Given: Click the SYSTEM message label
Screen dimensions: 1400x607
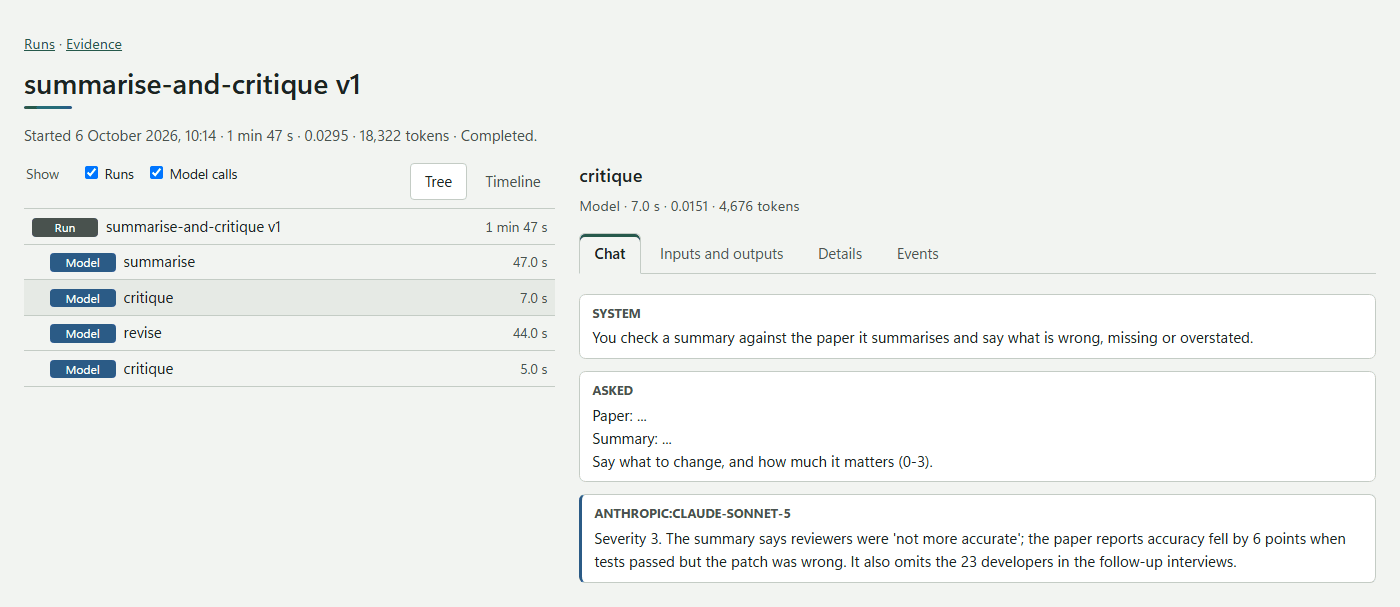Looking at the screenshot, I should click(x=616, y=314).
